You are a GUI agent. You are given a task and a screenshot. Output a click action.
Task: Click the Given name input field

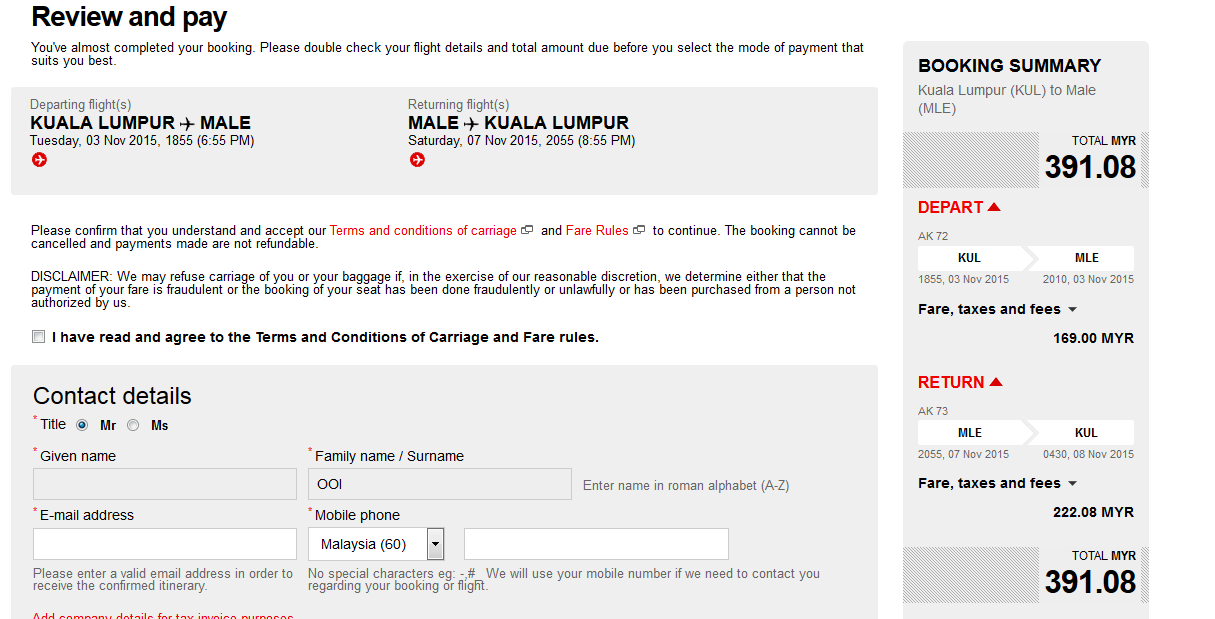click(165, 484)
